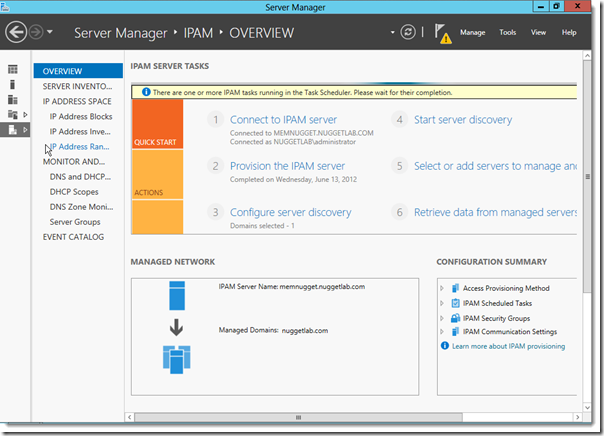Click Connect to IPAM server link
The image size is (604, 436).
(x=284, y=120)
